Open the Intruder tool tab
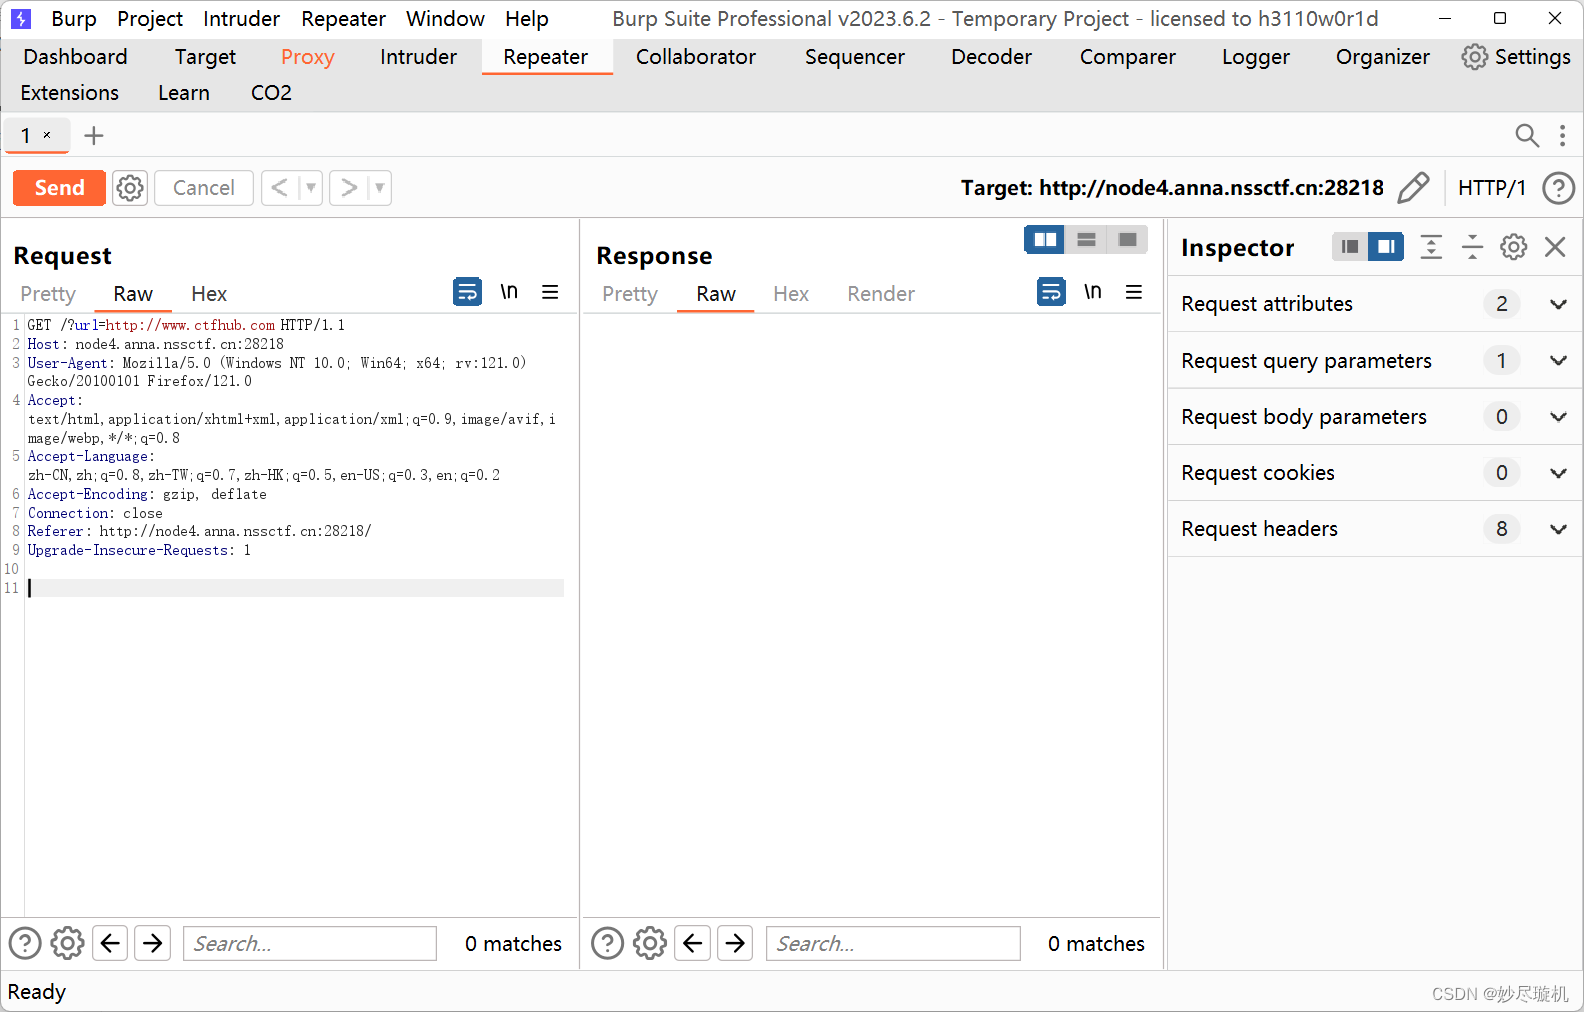Viewport: 1584px width, 1012px height. click(x=418, y=57)
